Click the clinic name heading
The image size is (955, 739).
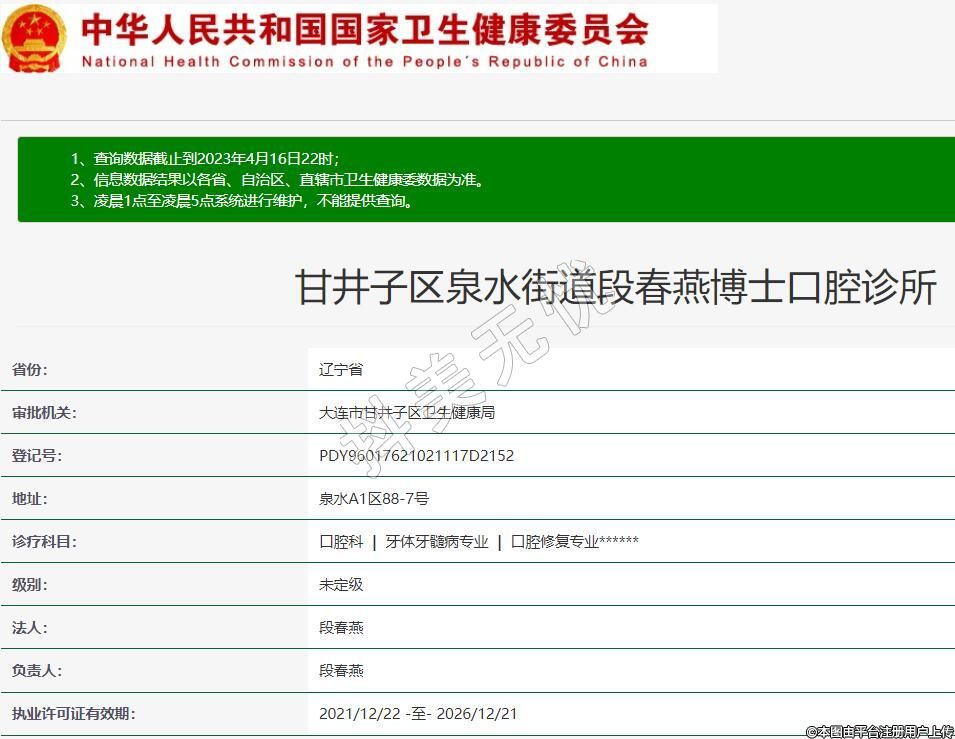616,288
